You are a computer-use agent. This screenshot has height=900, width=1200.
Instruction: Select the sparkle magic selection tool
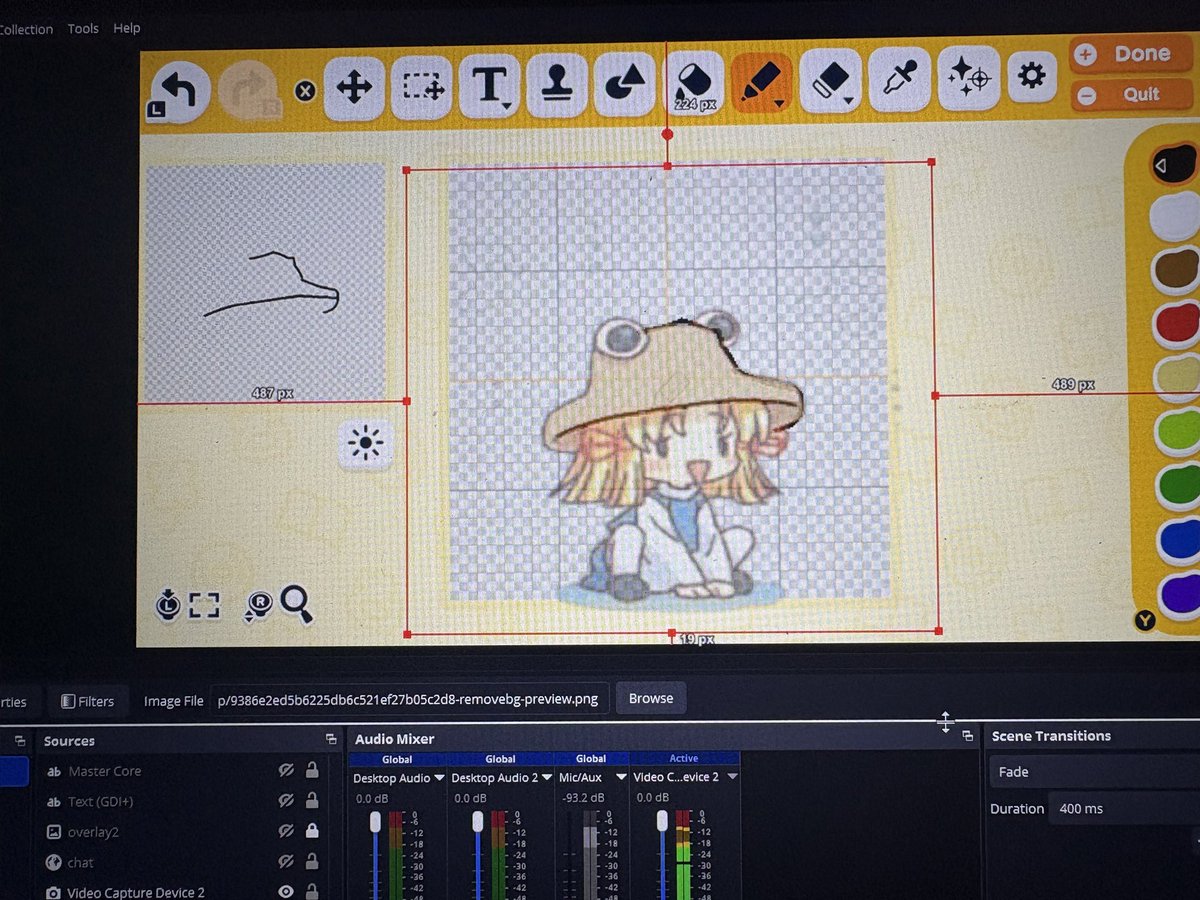tap(968, 76)
